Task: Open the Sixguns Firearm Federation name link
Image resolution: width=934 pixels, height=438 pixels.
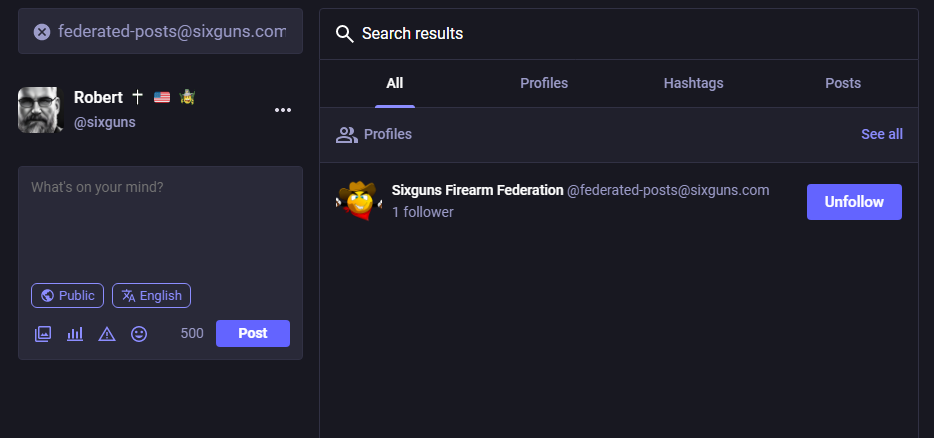Action: [477, 190]
